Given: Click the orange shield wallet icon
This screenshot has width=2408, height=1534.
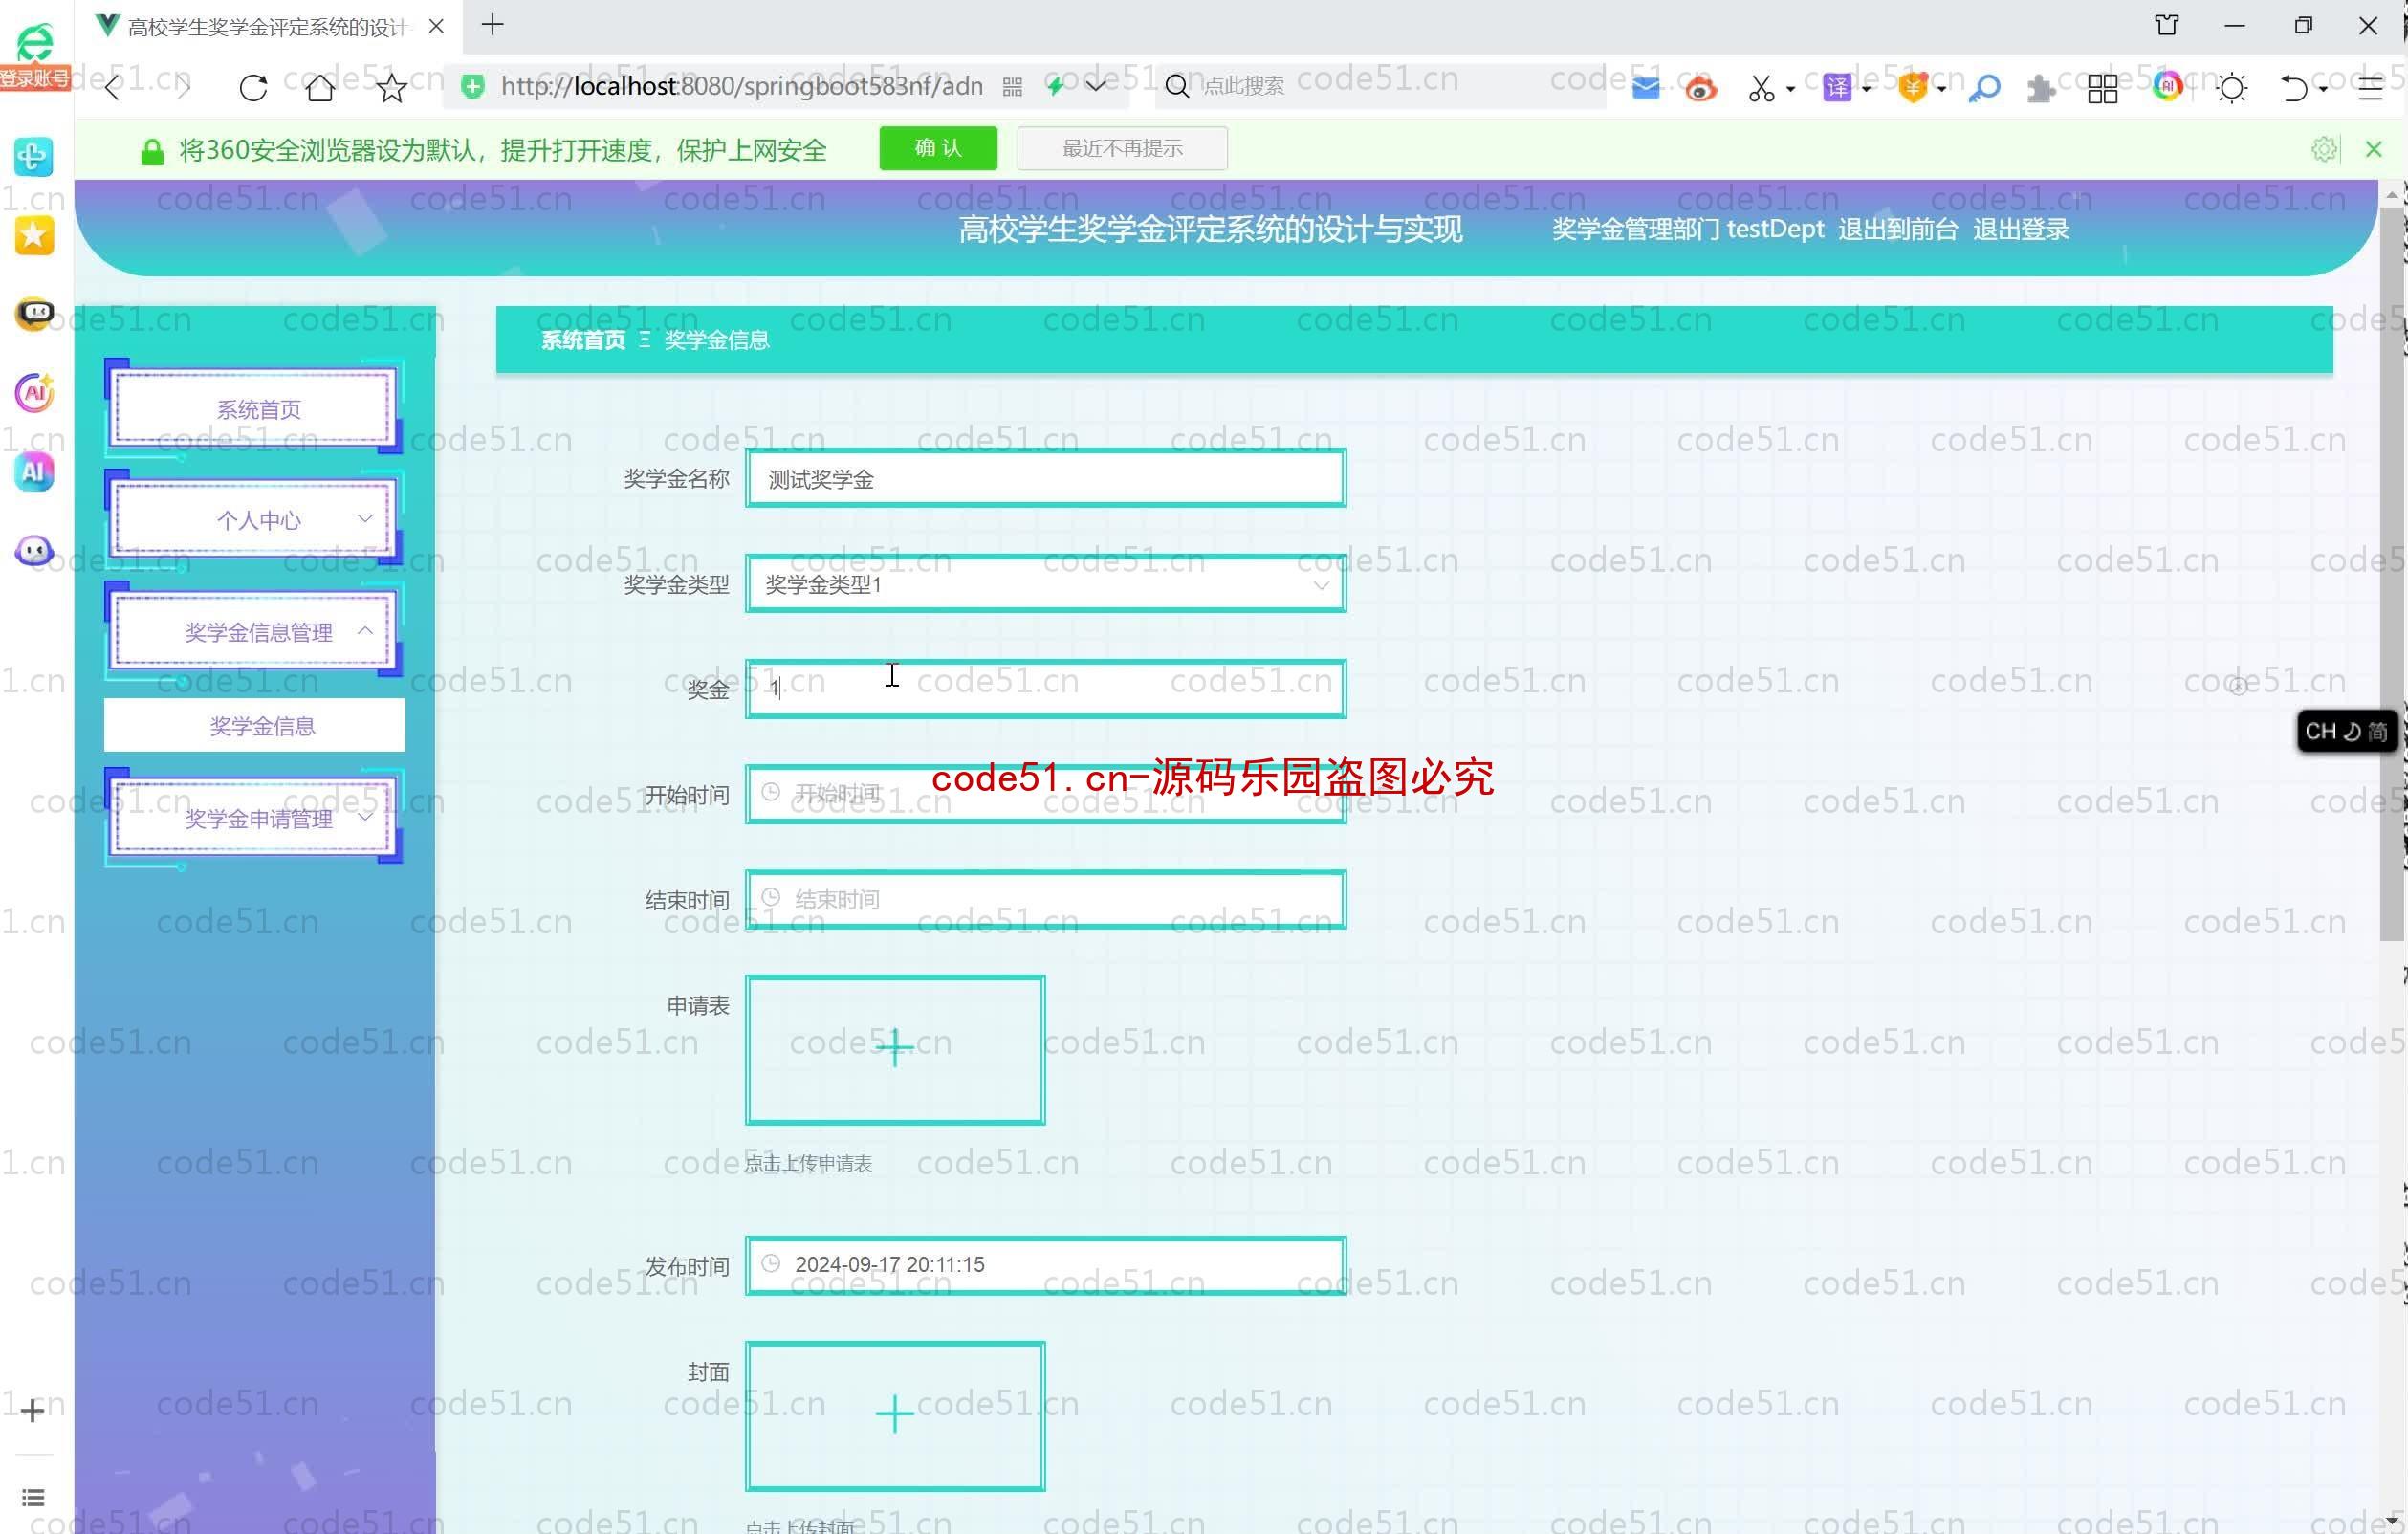Looking at the screenshot, I should click(1913, 88).
